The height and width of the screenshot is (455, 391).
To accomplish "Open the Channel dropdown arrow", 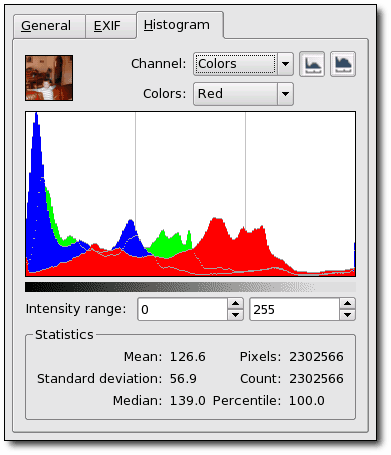I will point(285,64).
